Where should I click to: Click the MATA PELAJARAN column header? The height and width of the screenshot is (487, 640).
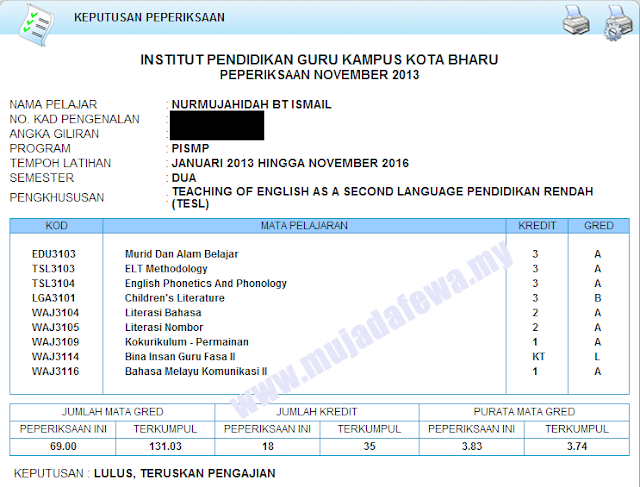[304, 226]
